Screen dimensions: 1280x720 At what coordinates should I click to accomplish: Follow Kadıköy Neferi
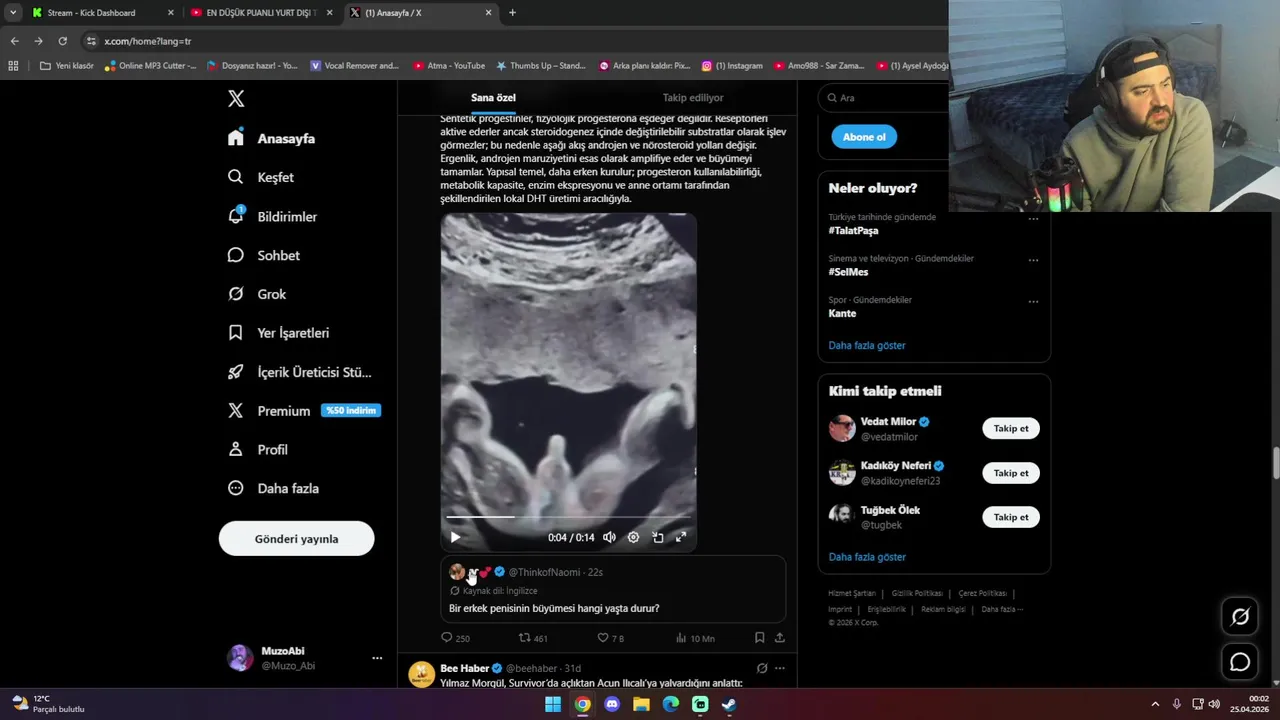point(1011,473)
